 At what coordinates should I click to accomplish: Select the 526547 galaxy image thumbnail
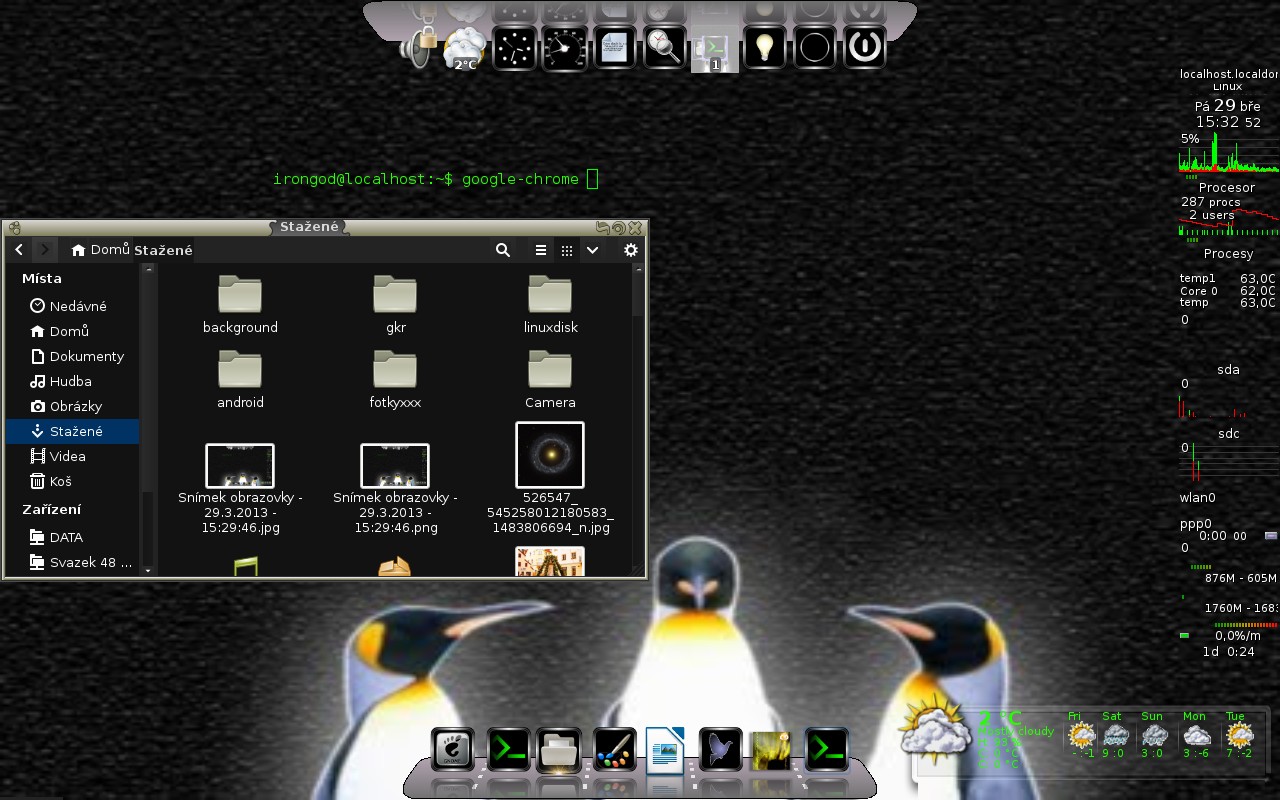click(x=550, y=455)
